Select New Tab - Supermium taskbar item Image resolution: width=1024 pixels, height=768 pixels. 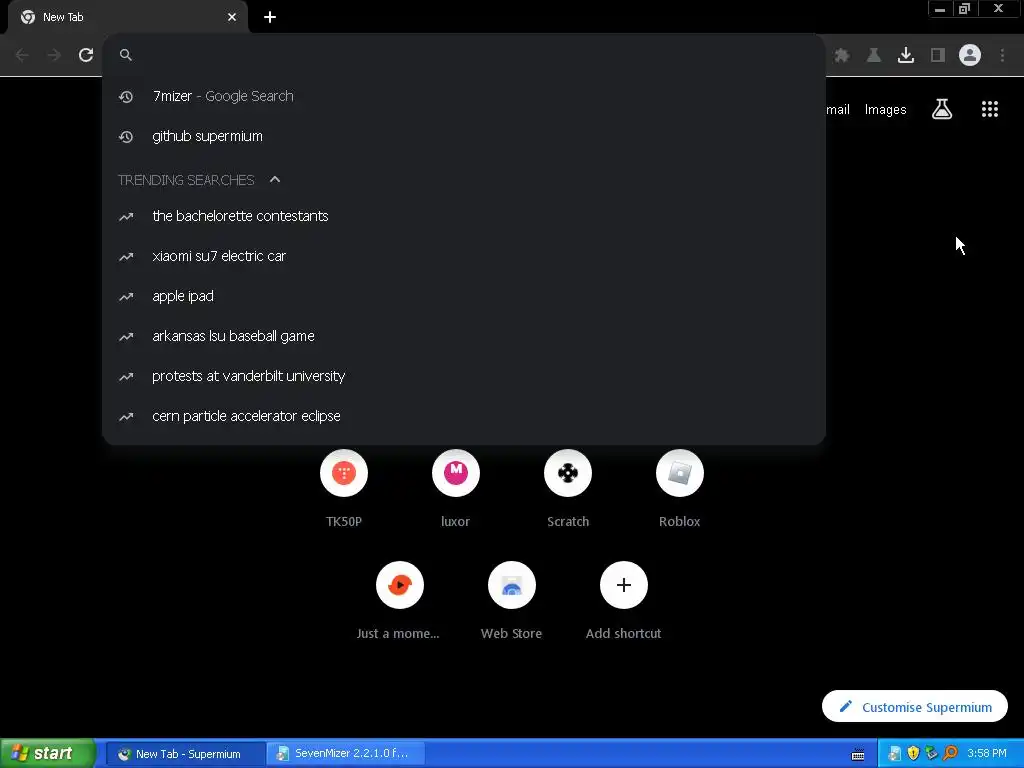pyautogui.click(x=185, y=753)
